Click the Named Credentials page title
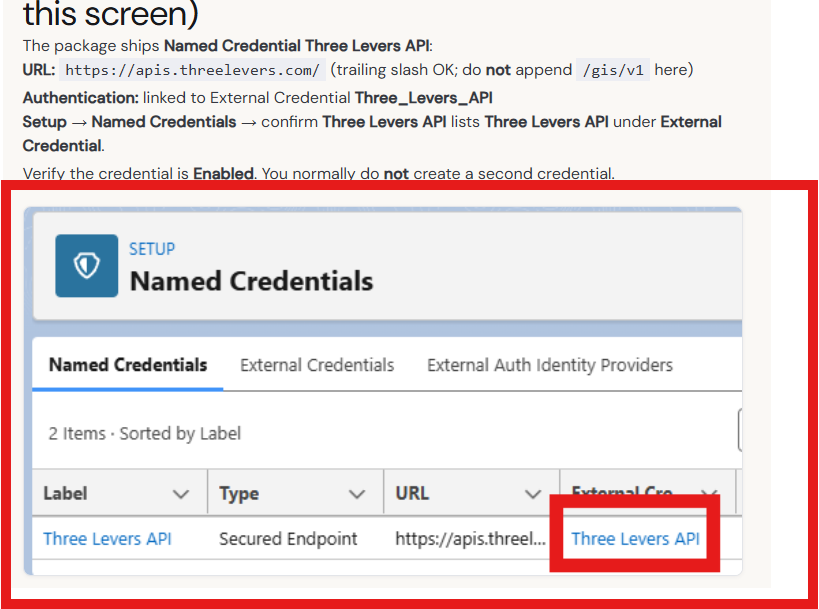This screenshot has width=819, height=609. [251, 281]
